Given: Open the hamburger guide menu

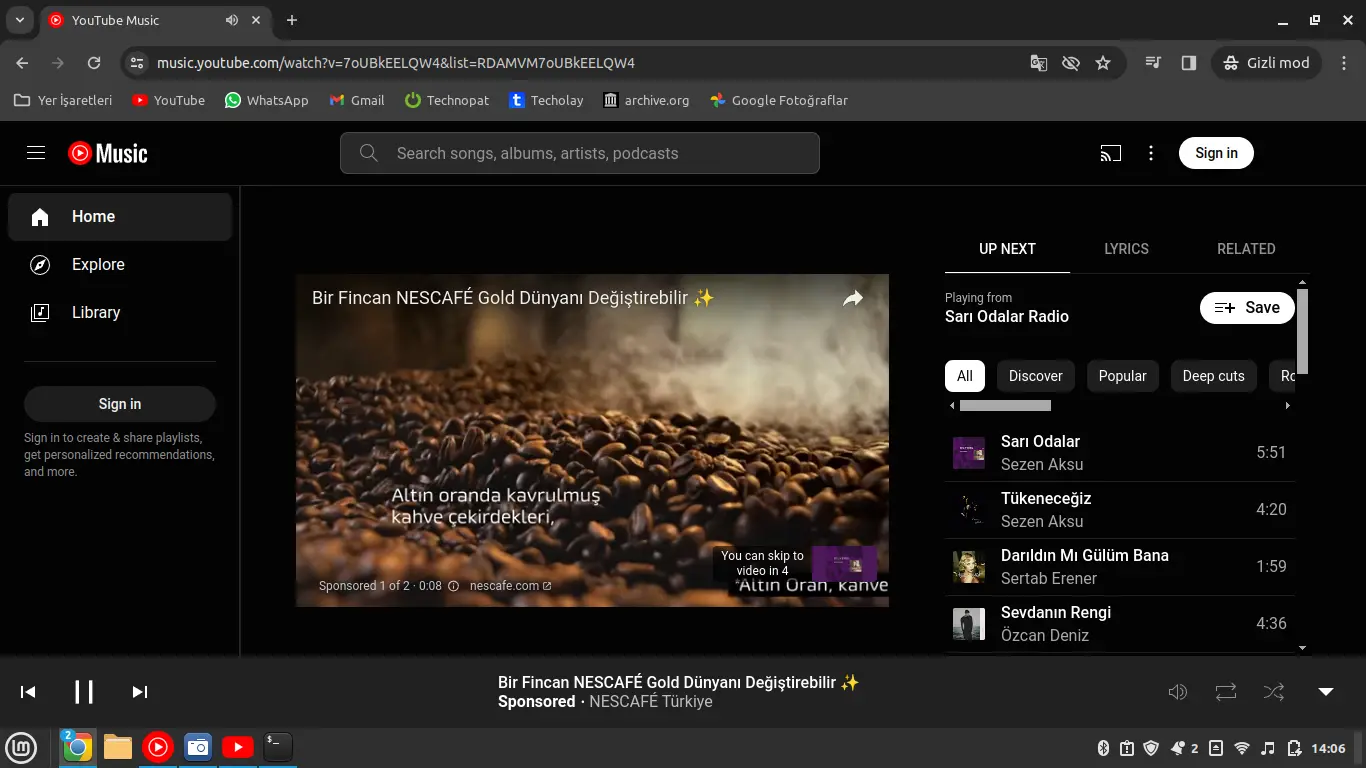Looking at the screenshot, I should pyautogui.click(x=36, y=153).
